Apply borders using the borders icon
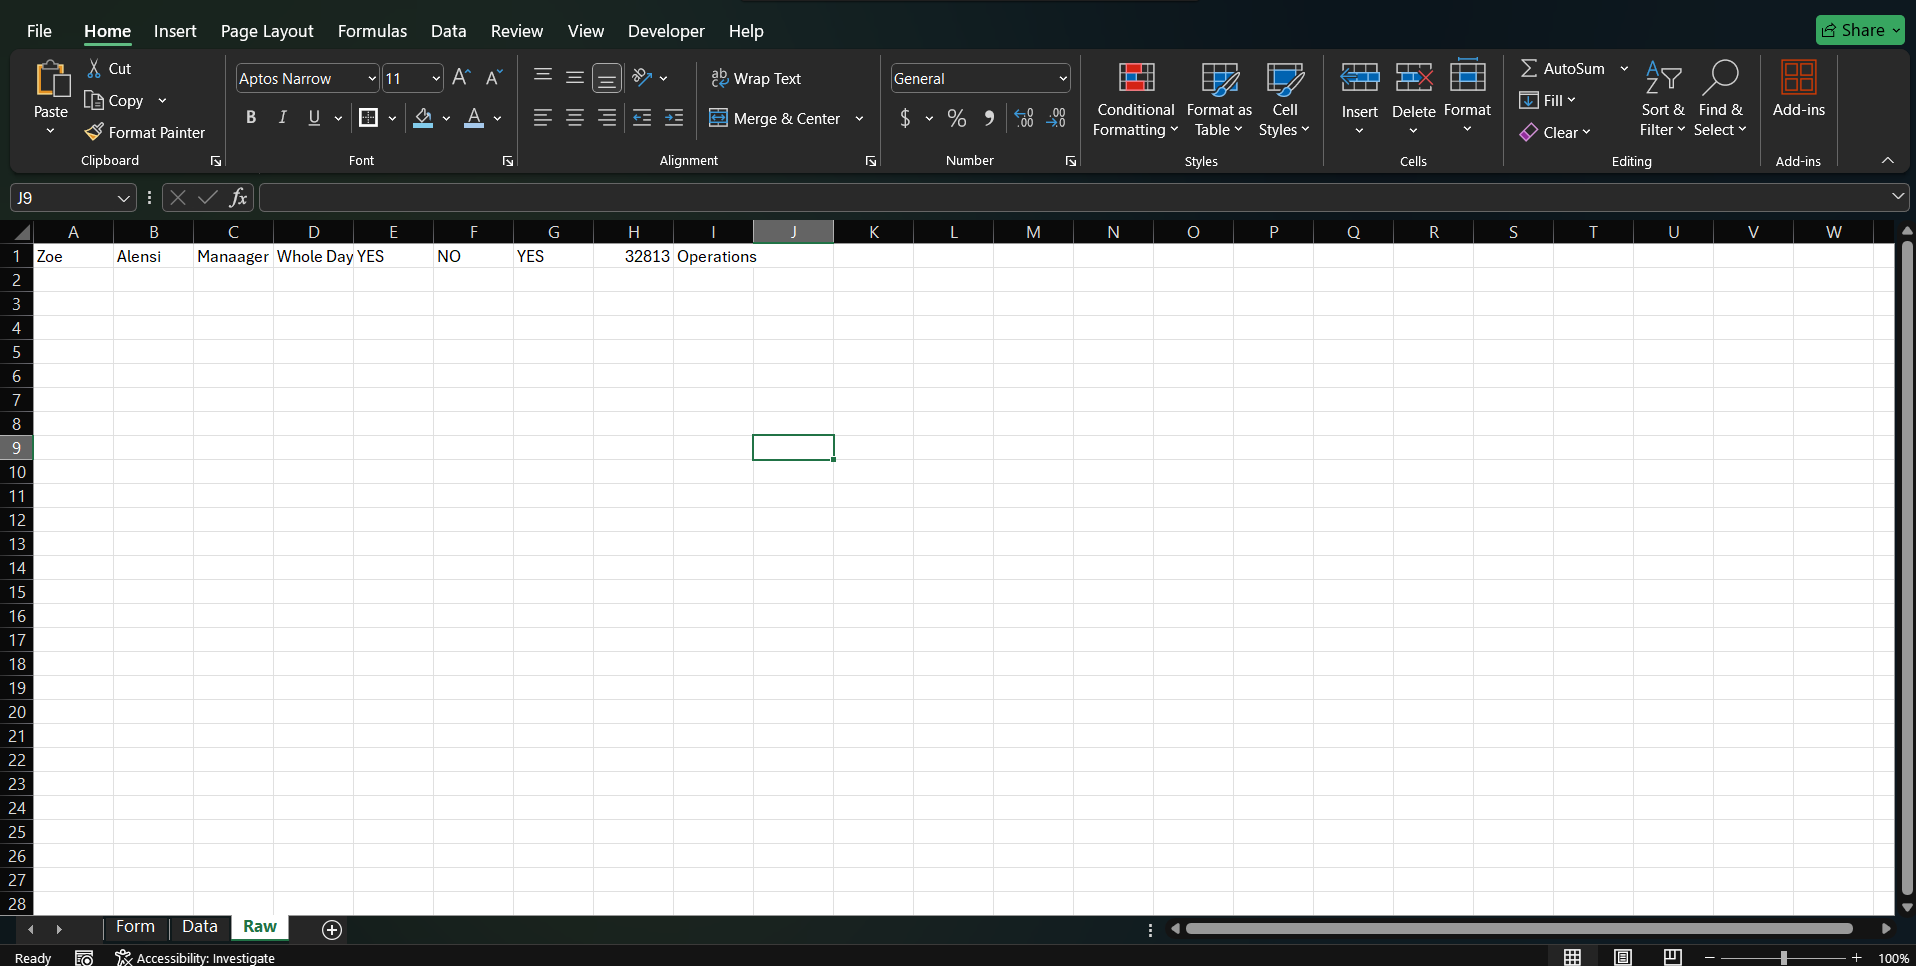The height and width of the screenshot is (966, 1916). [x=368, y=118]
